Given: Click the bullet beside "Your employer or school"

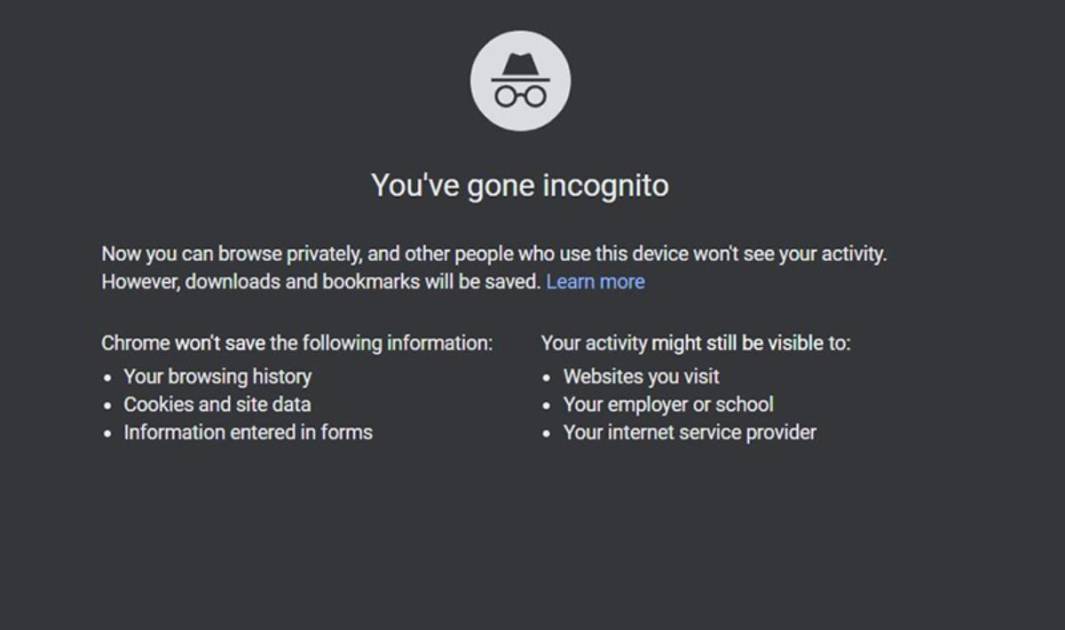Looking at the screenshot, I should 547,406.
